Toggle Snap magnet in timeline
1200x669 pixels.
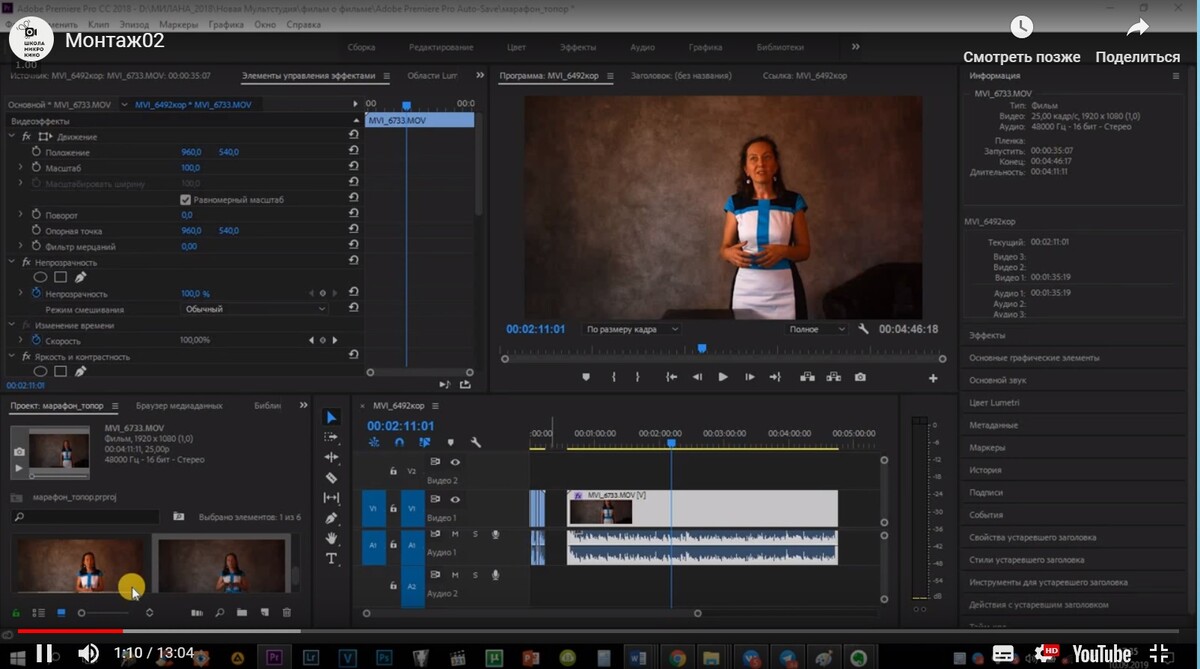(399, 442)
